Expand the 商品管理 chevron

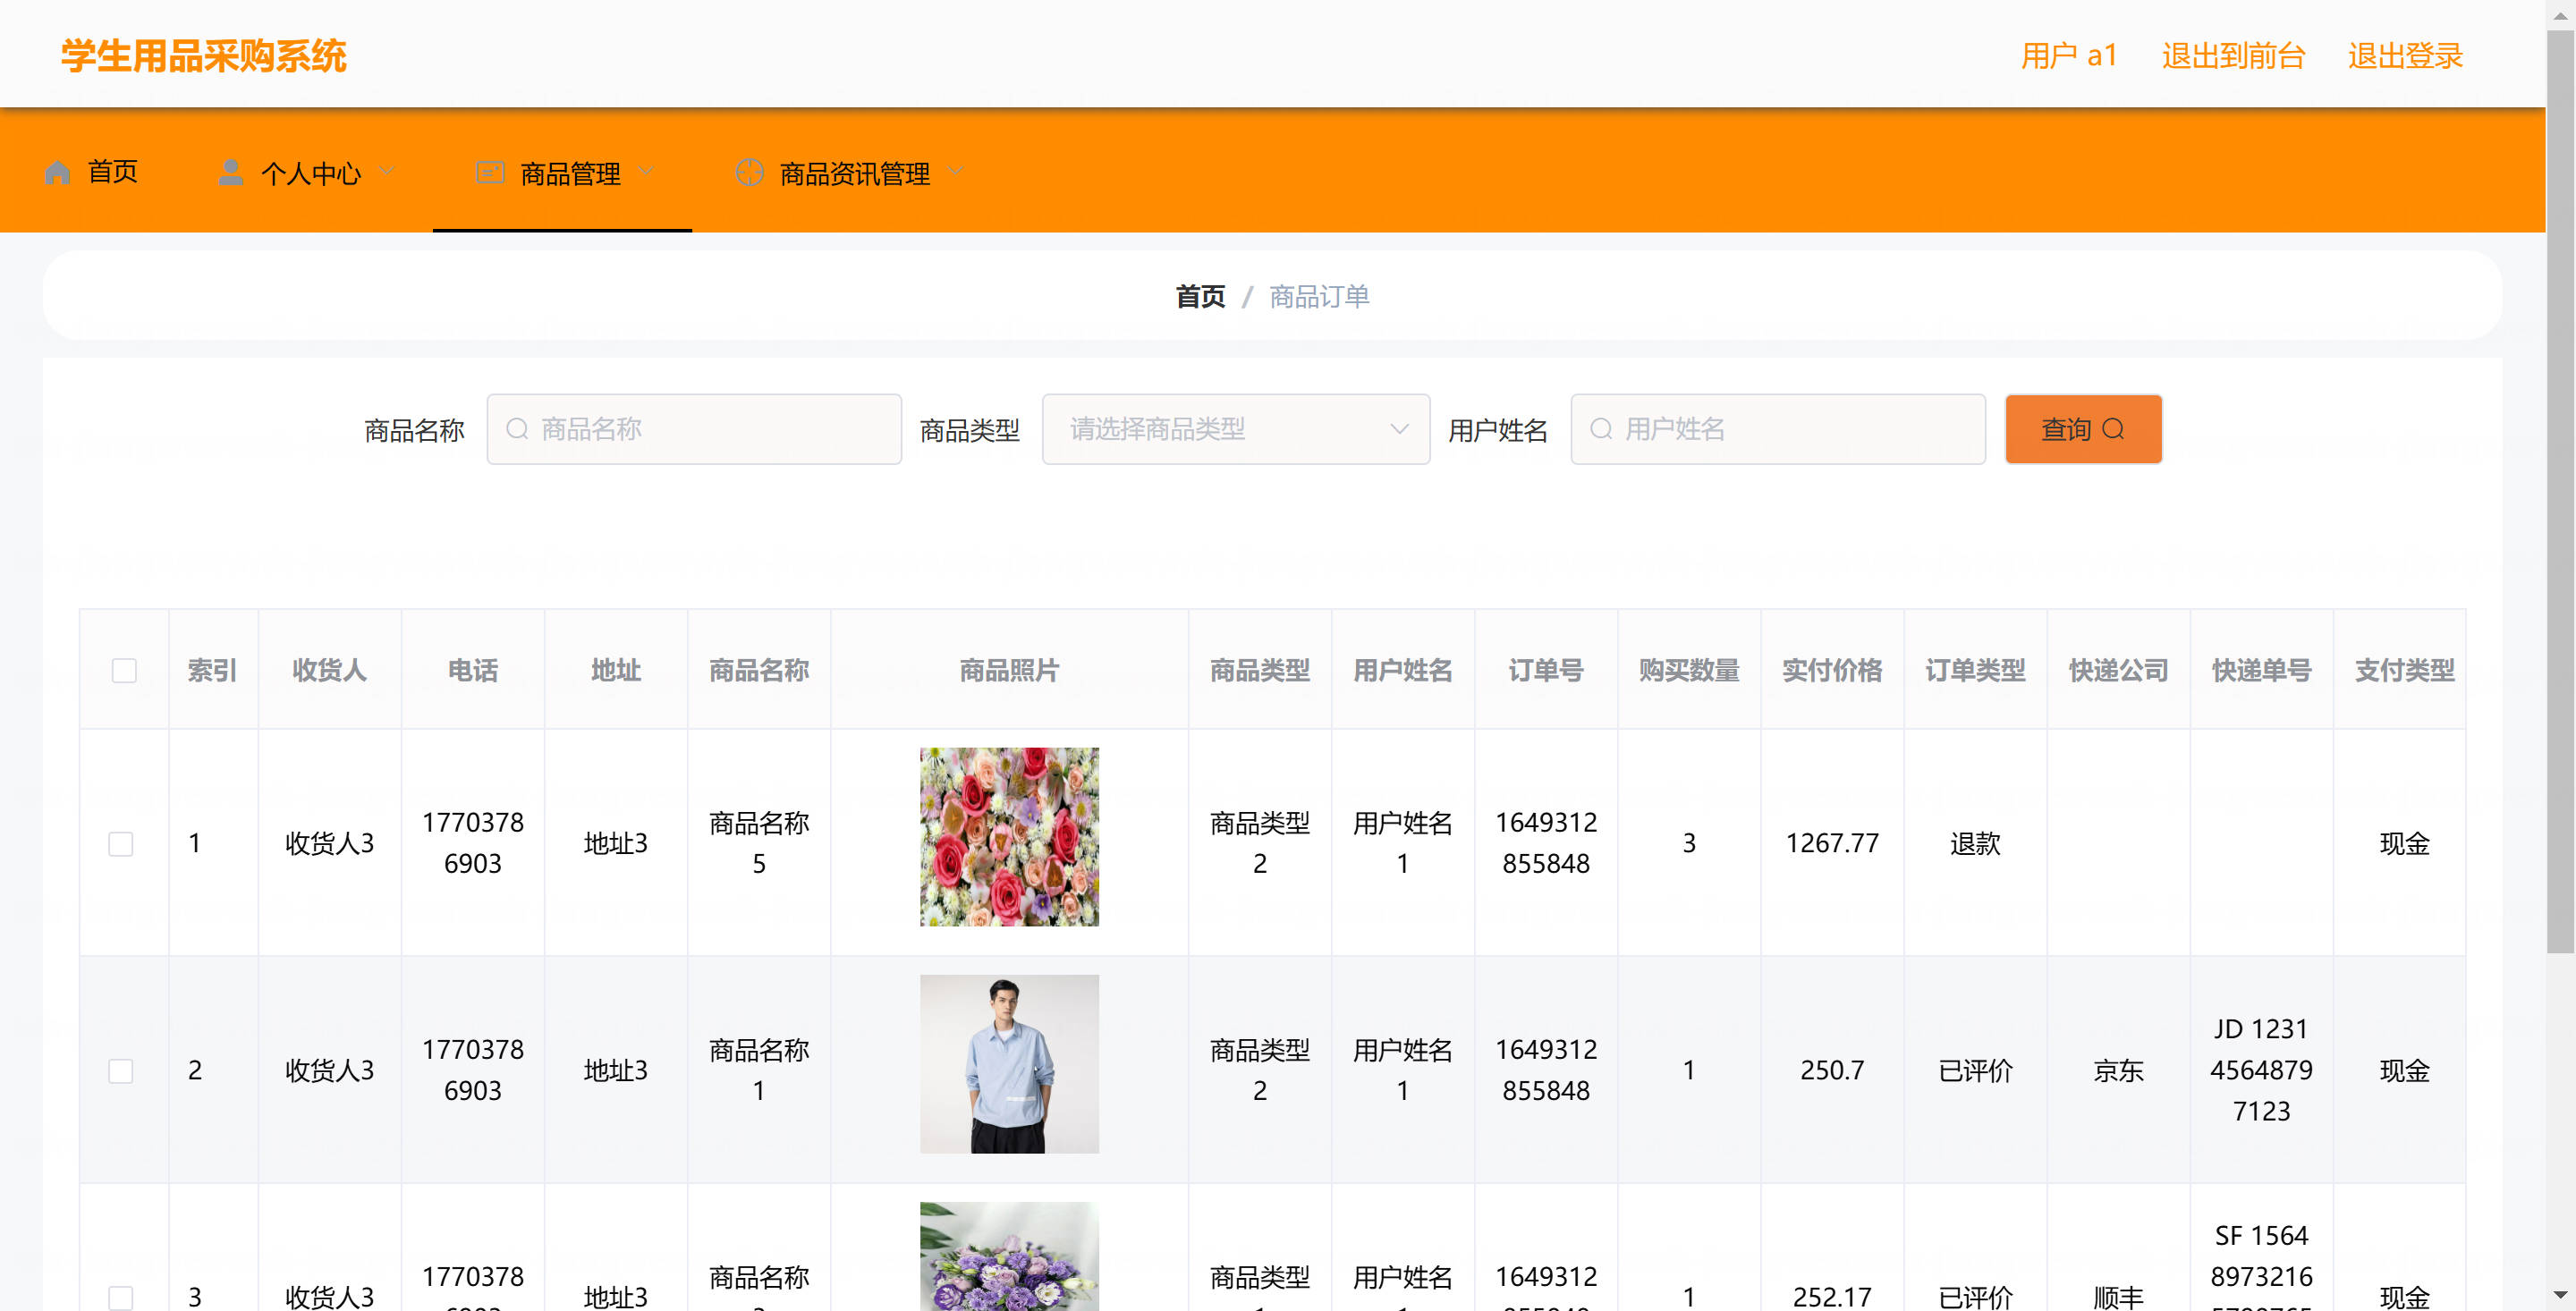click(646, 171)
